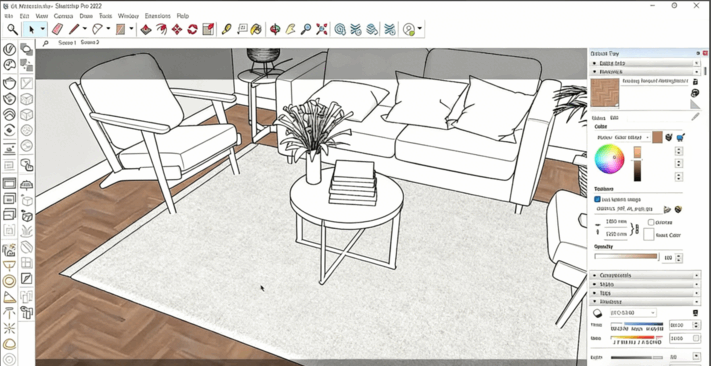Select the Pan hand tool

click(290, 29)
